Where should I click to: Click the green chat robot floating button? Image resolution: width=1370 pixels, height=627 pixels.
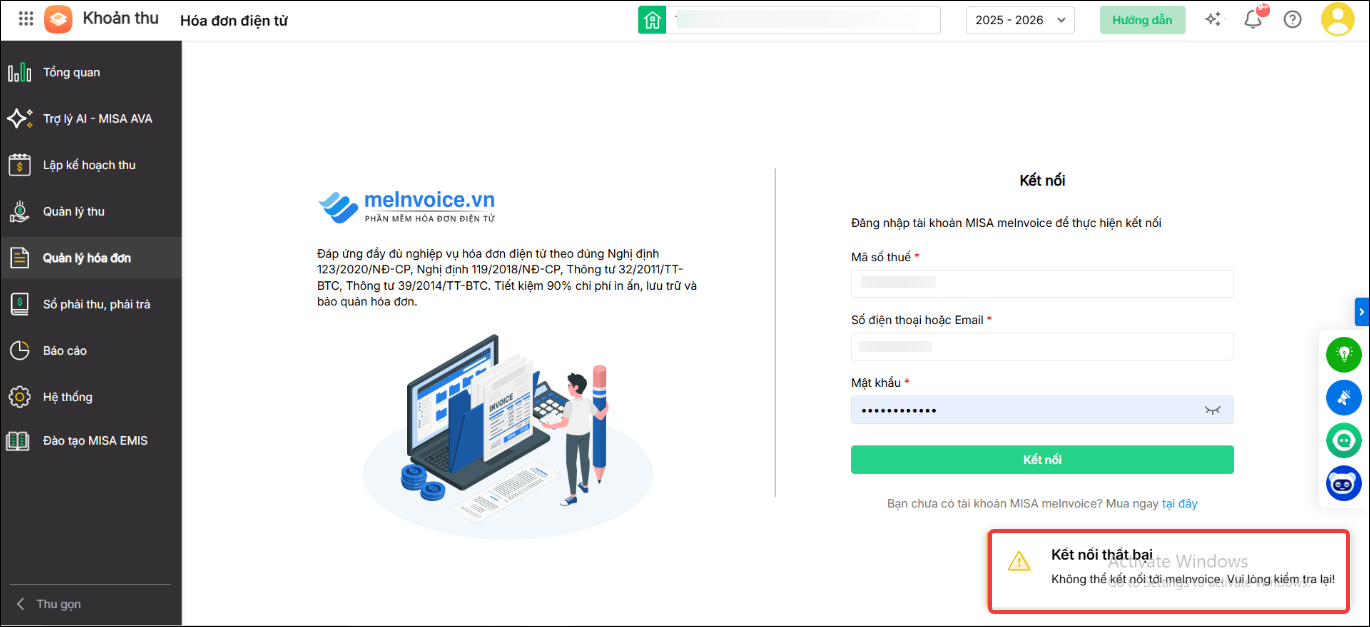click(x=1344, y=440)
